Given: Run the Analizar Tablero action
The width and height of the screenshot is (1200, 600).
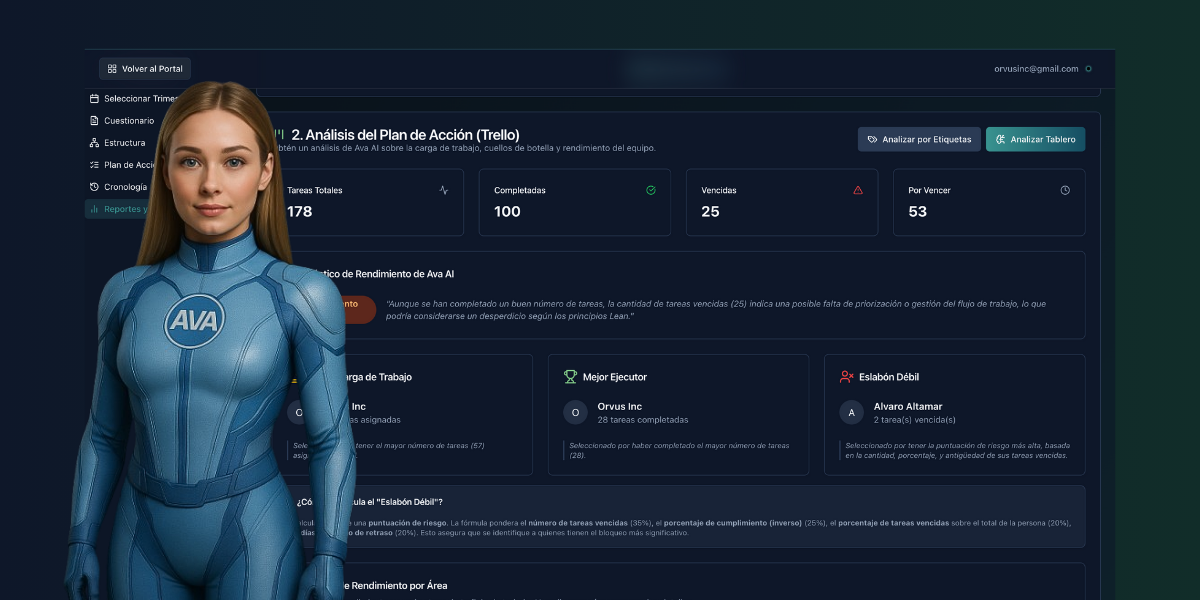Looking at the screenshot, I should coord(1035,139).
